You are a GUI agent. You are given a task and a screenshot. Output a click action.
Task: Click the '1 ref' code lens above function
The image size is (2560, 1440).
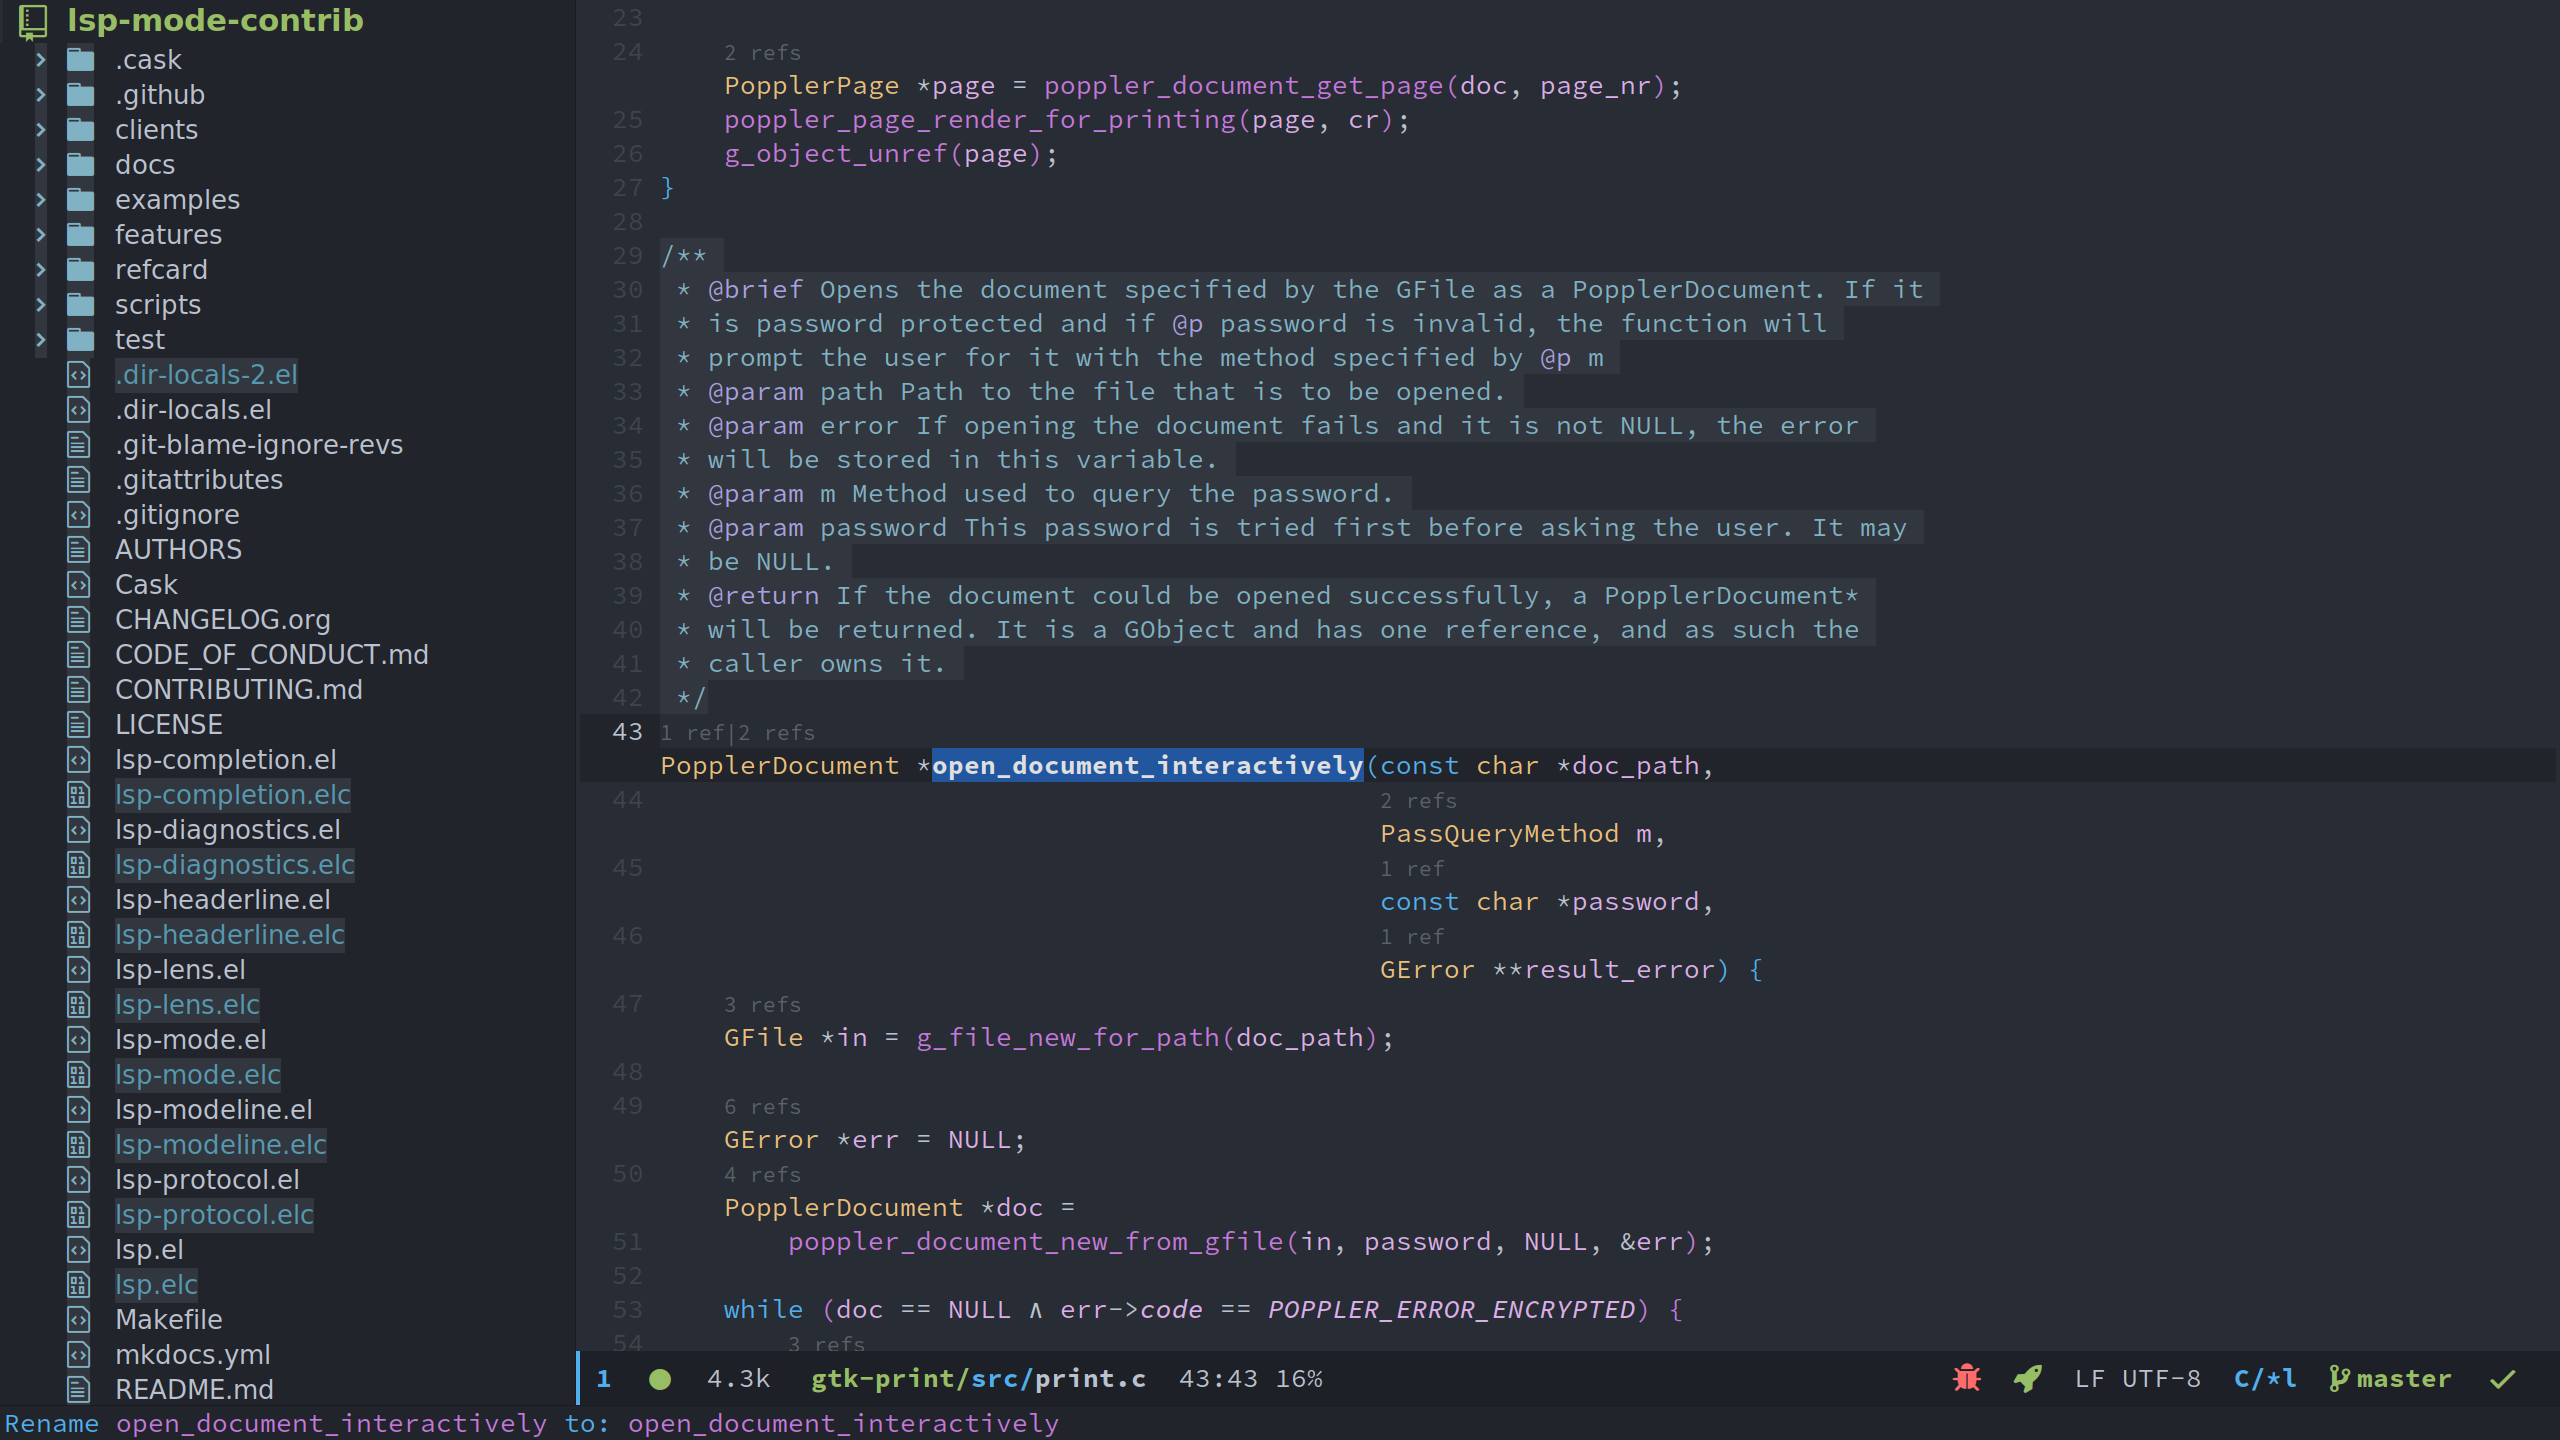coord(690,733)
